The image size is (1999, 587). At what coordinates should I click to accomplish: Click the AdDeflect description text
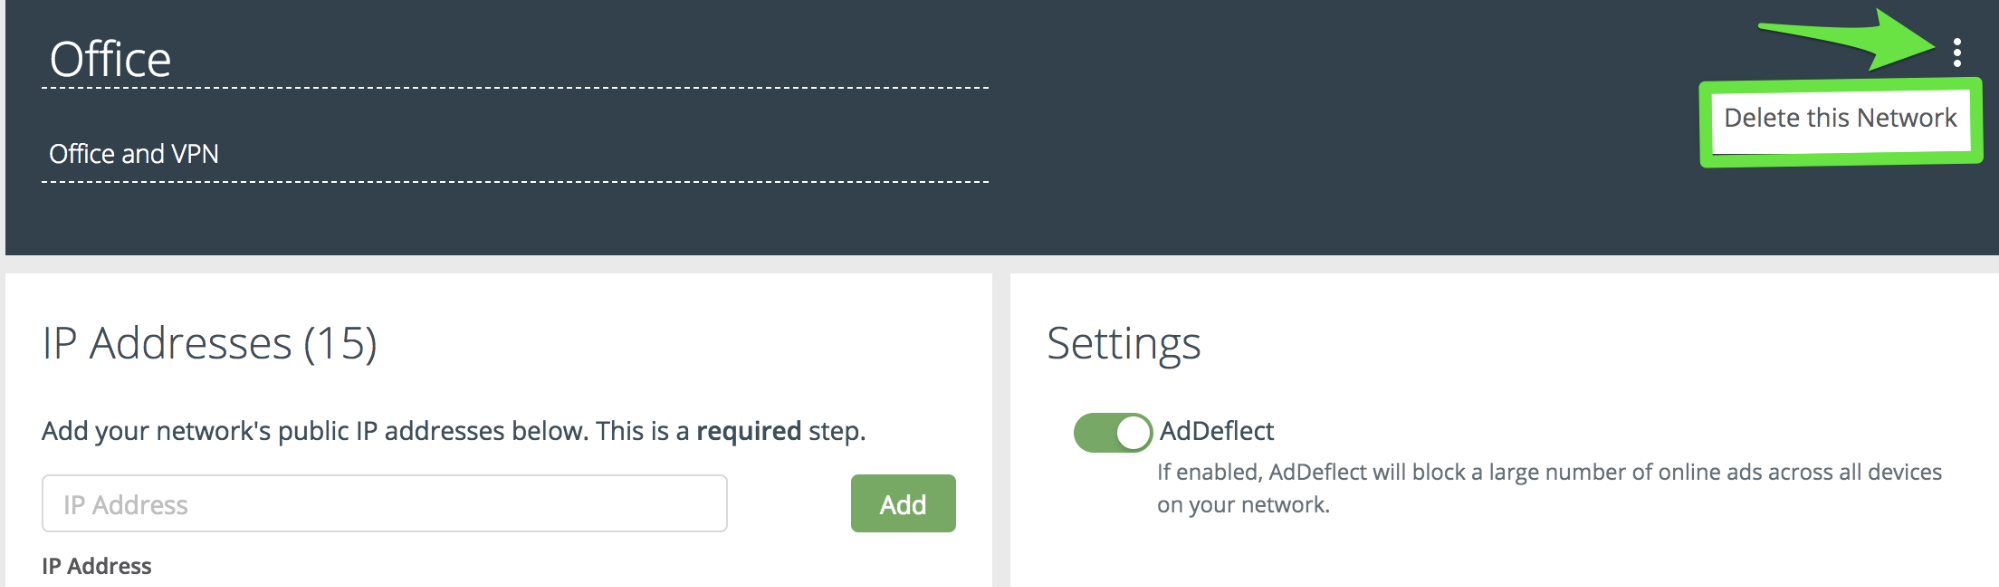tap(1549, 472)
